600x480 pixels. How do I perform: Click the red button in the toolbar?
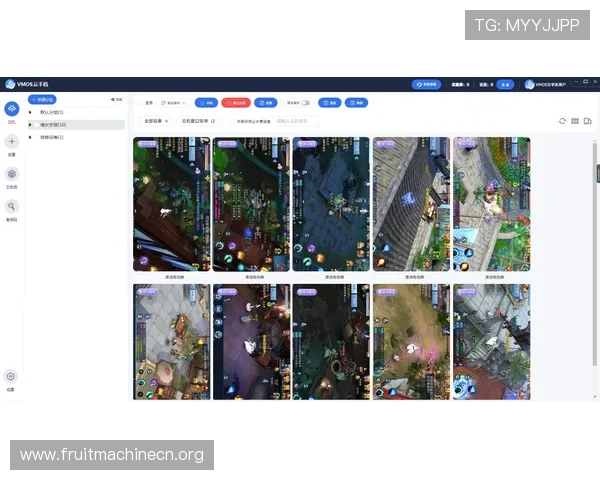point(236,103)
